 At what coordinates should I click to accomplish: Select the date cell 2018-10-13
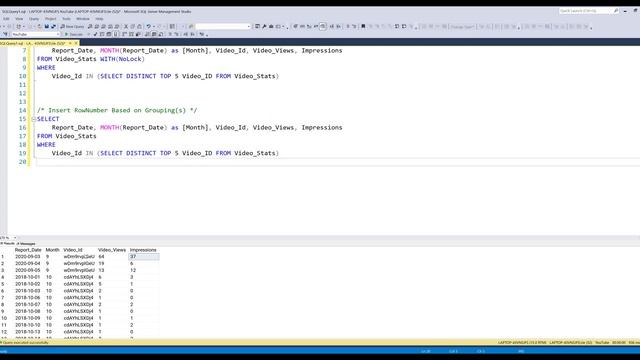click(28, 332)
